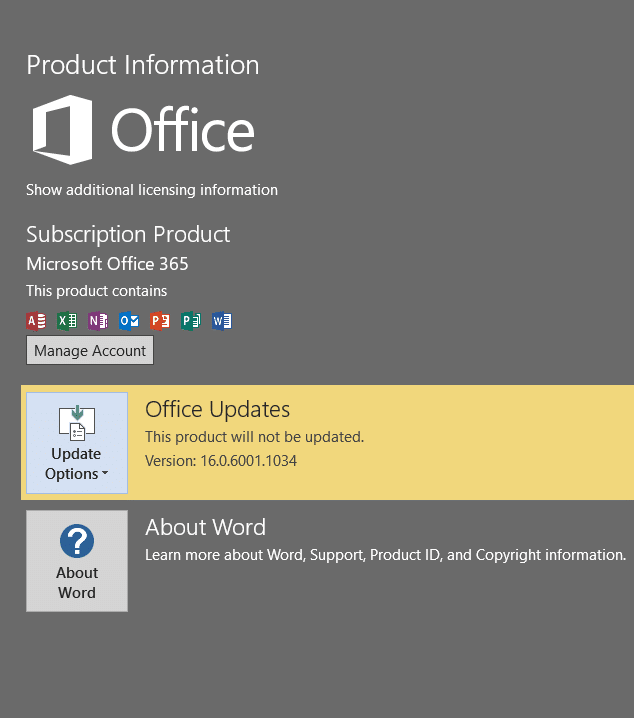
Task: Click the About Word heading text
Action: tap(206, 527)
